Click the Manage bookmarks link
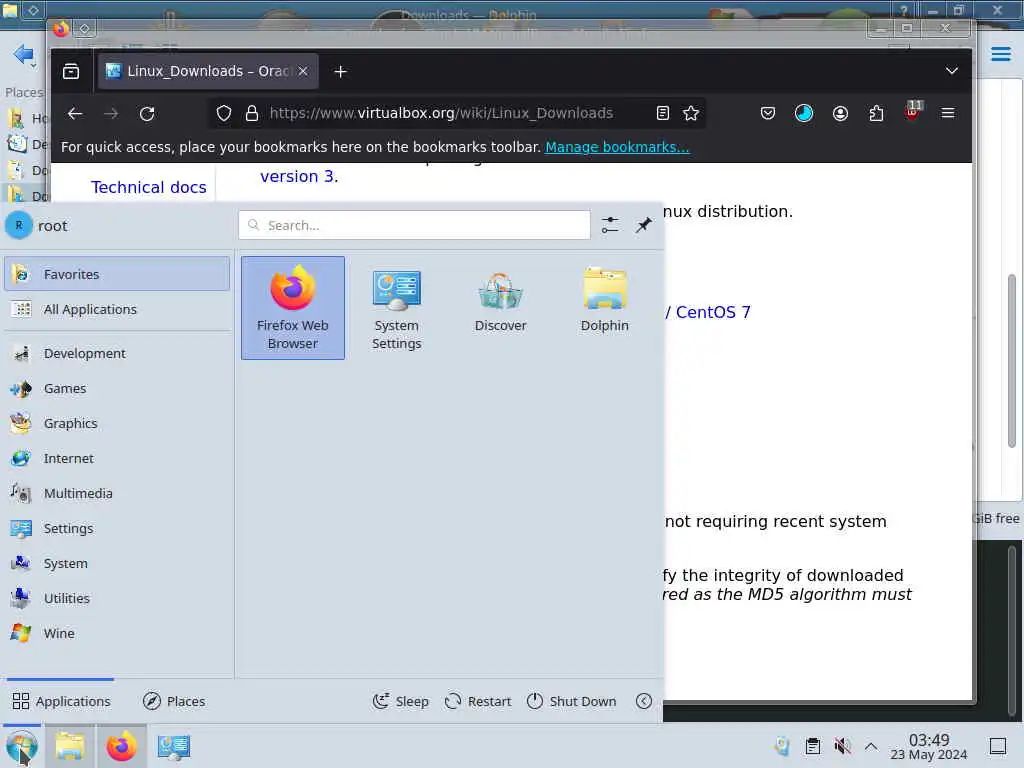Viewport: 1024px width, 768px height. 617,147
